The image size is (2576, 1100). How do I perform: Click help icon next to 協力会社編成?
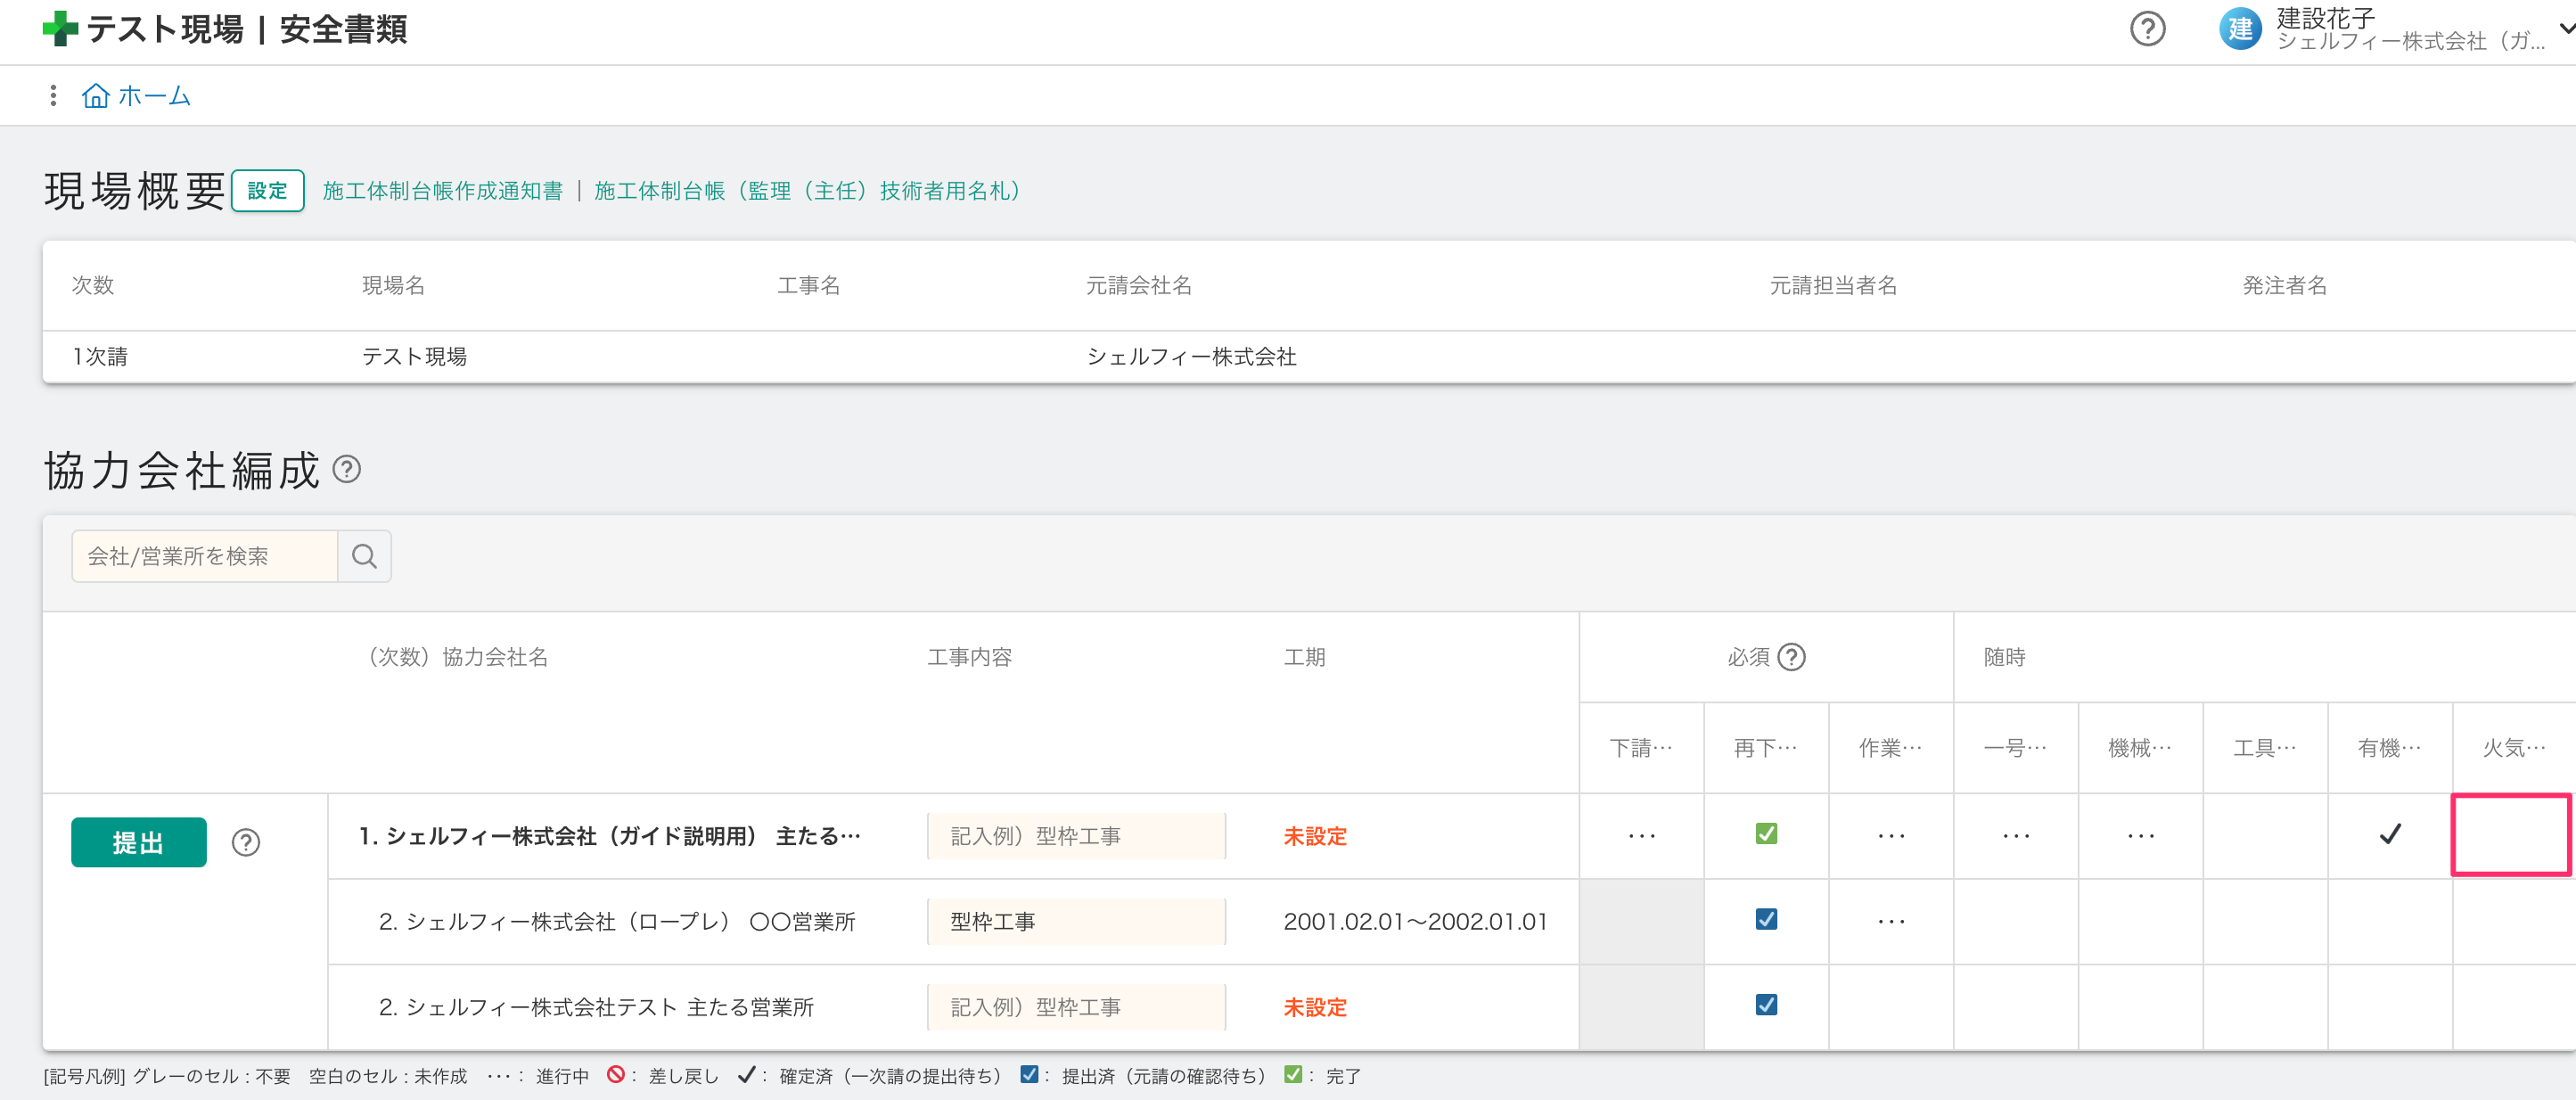coord(346,469)
